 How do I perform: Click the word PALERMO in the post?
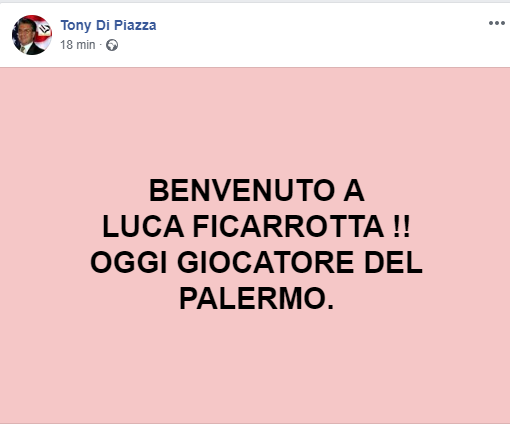256,298
